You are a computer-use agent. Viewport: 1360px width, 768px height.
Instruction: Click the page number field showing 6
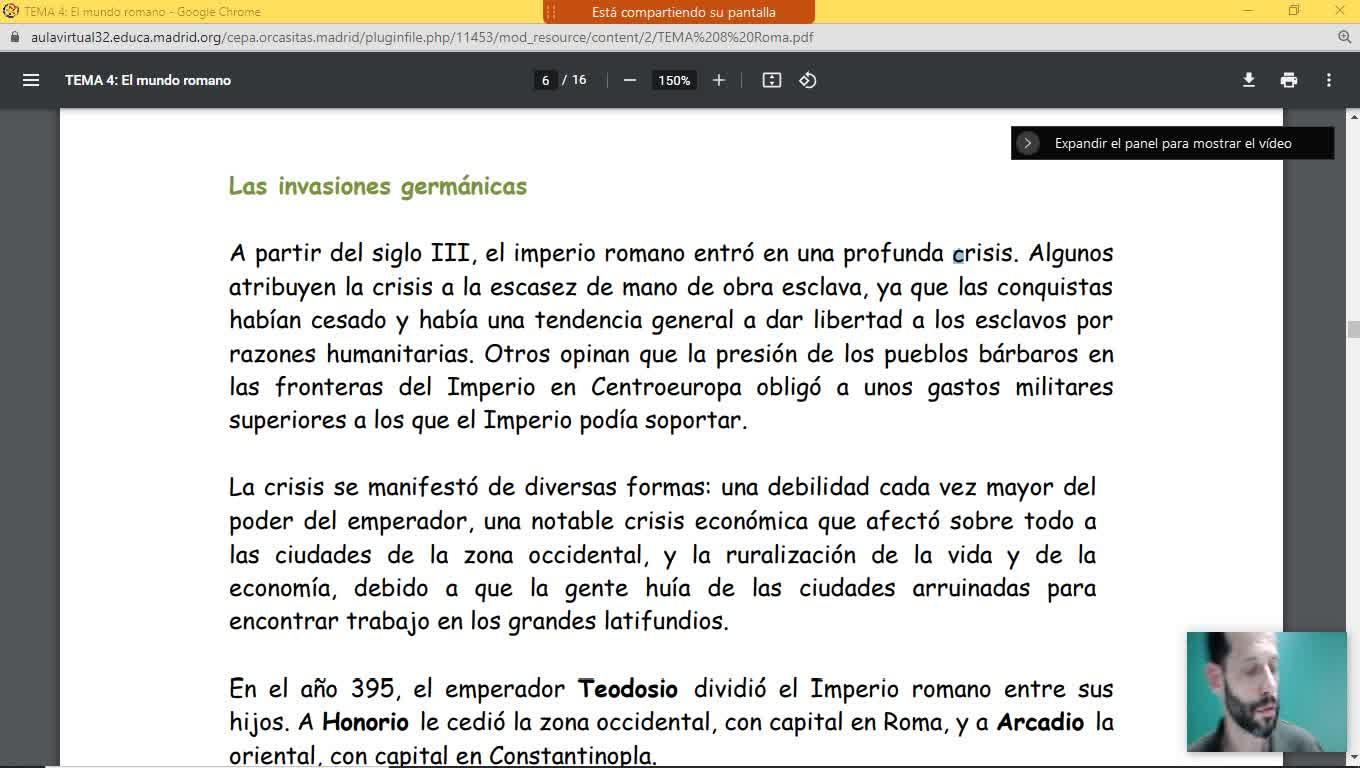coord(545,80)
